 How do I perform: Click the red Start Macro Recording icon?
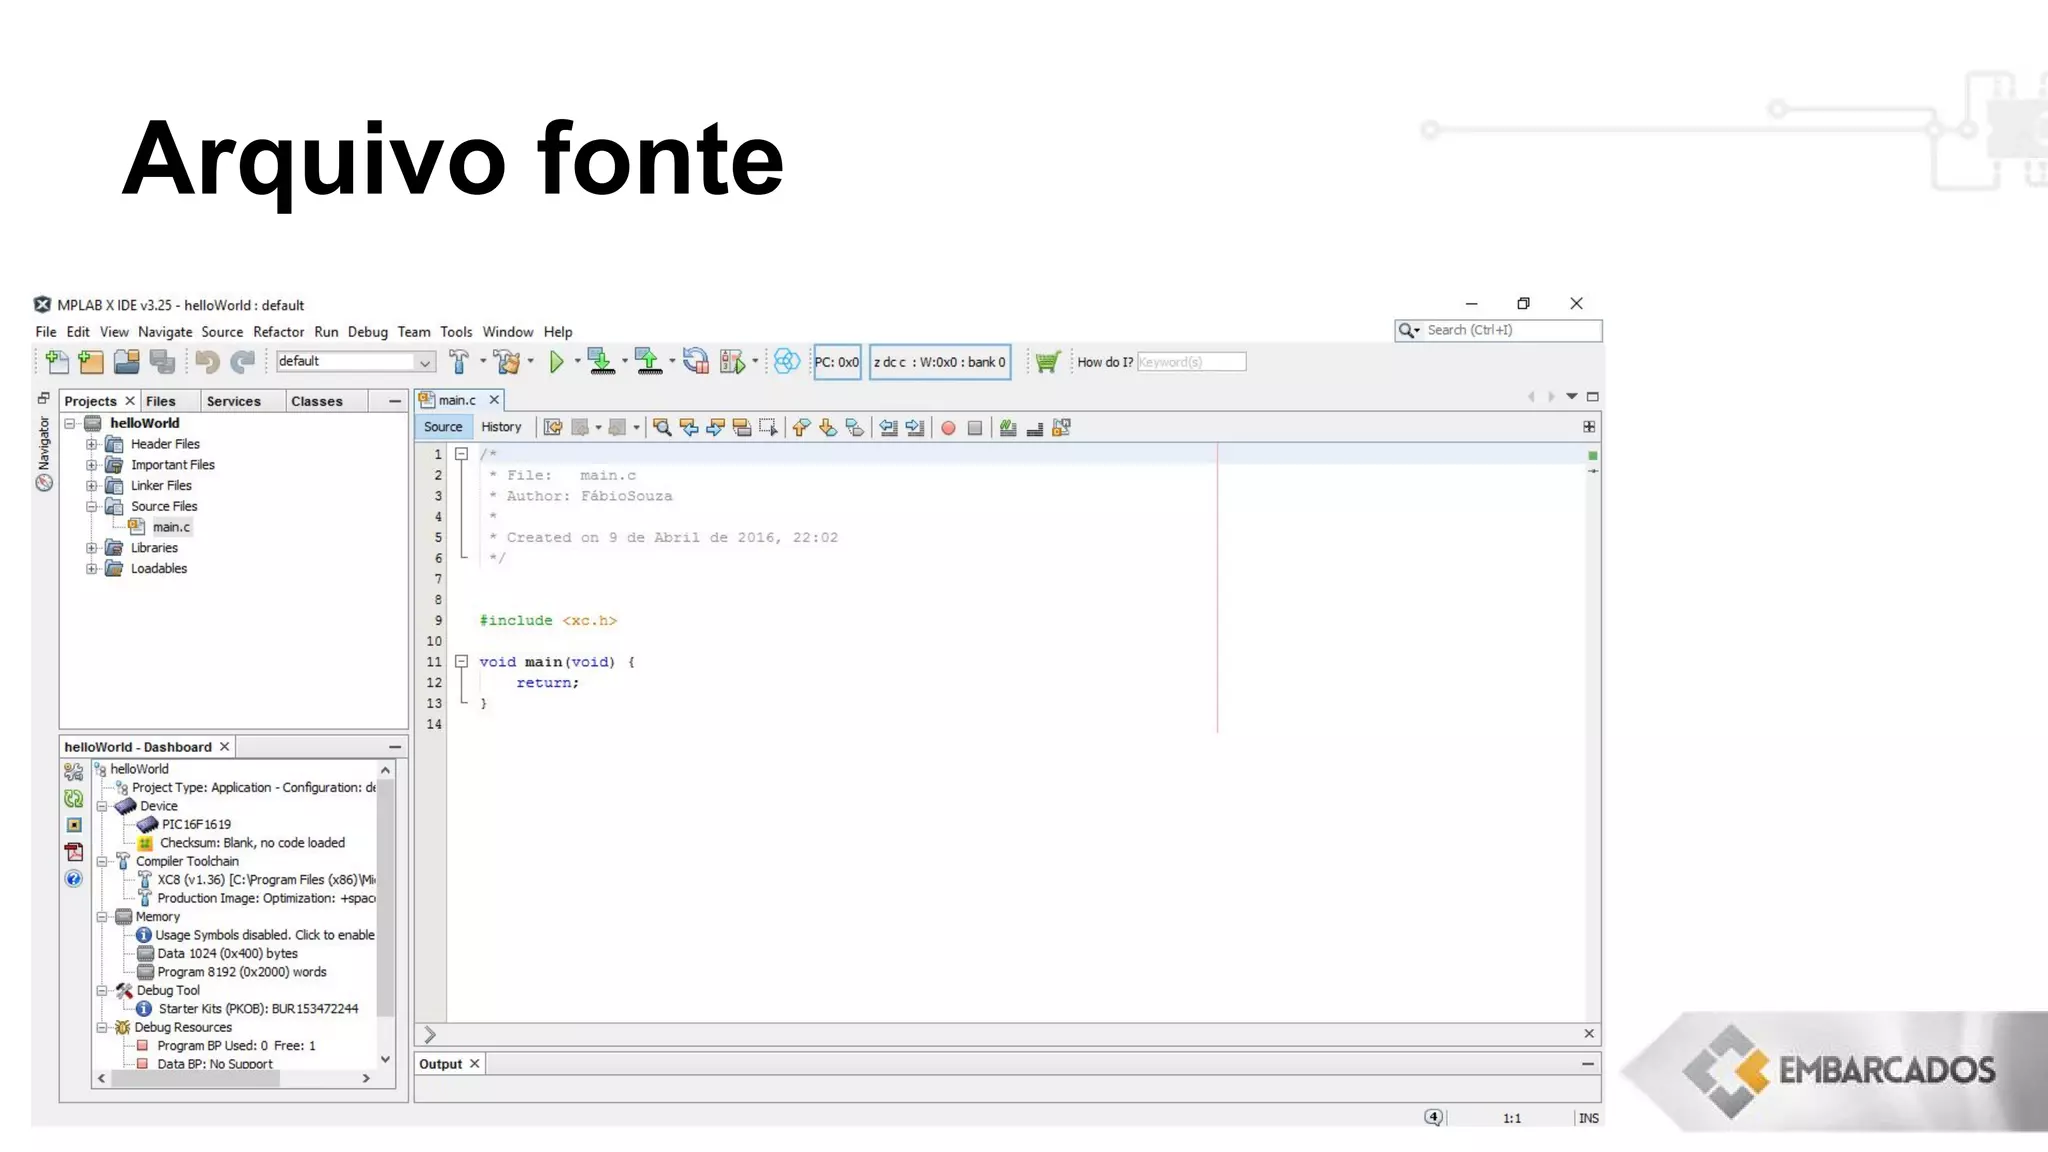[x=948, y=428]
